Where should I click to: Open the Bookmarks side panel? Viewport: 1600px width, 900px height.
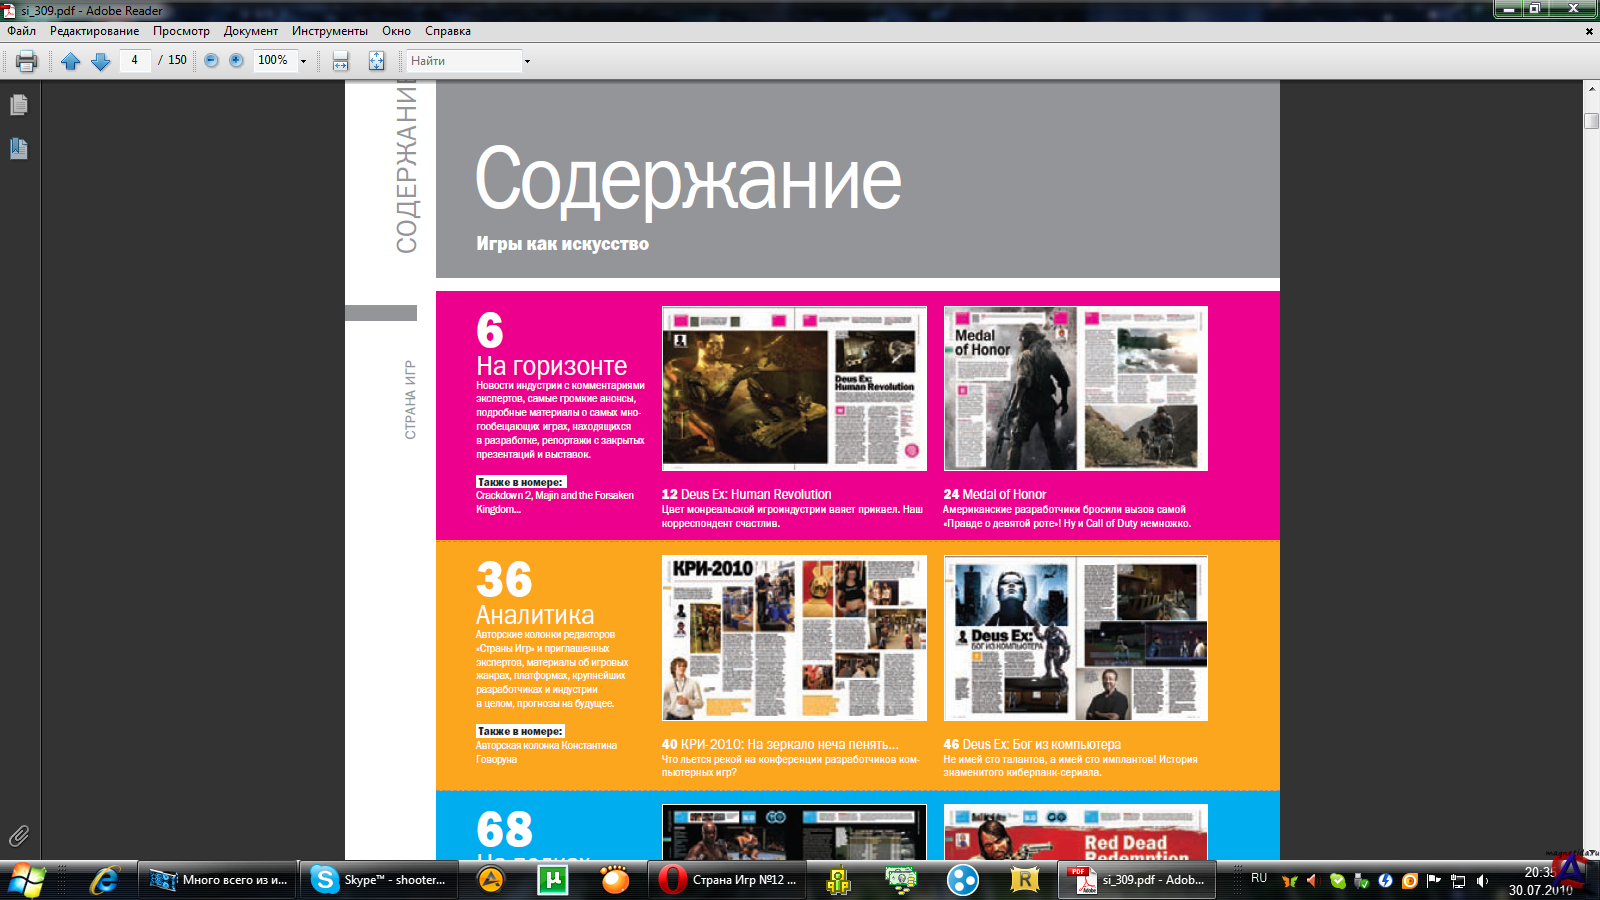click(19, 149)
